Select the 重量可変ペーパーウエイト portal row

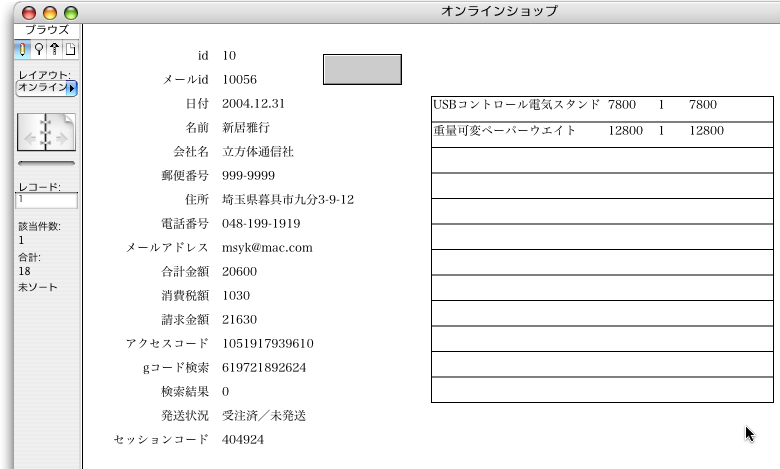coord(601,132)
